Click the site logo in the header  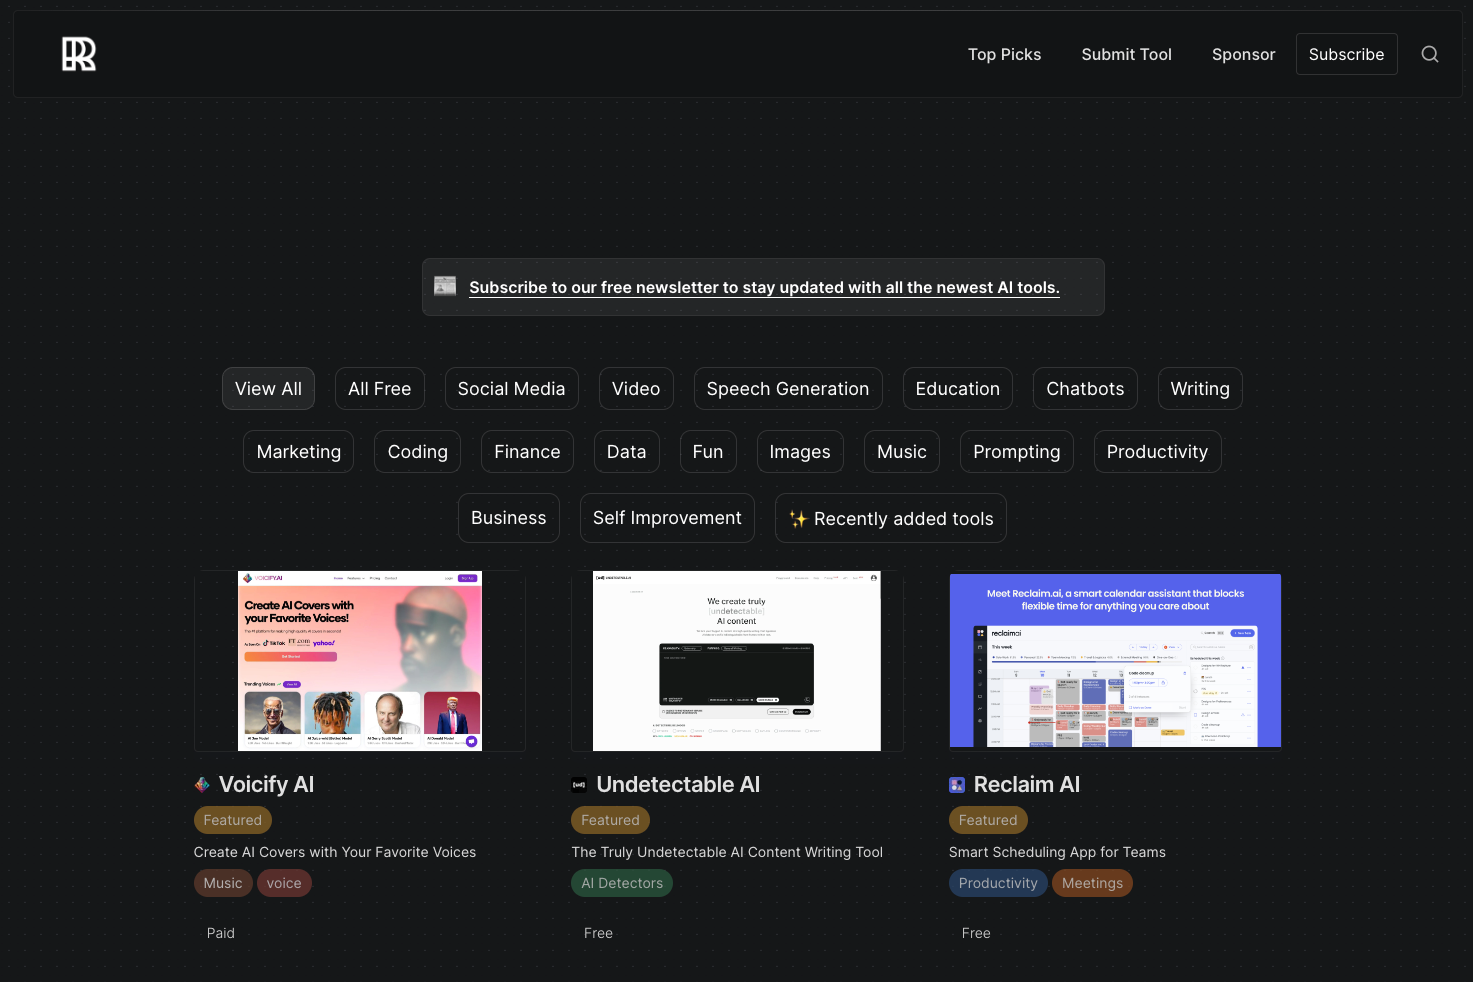[x=79, y=54]
